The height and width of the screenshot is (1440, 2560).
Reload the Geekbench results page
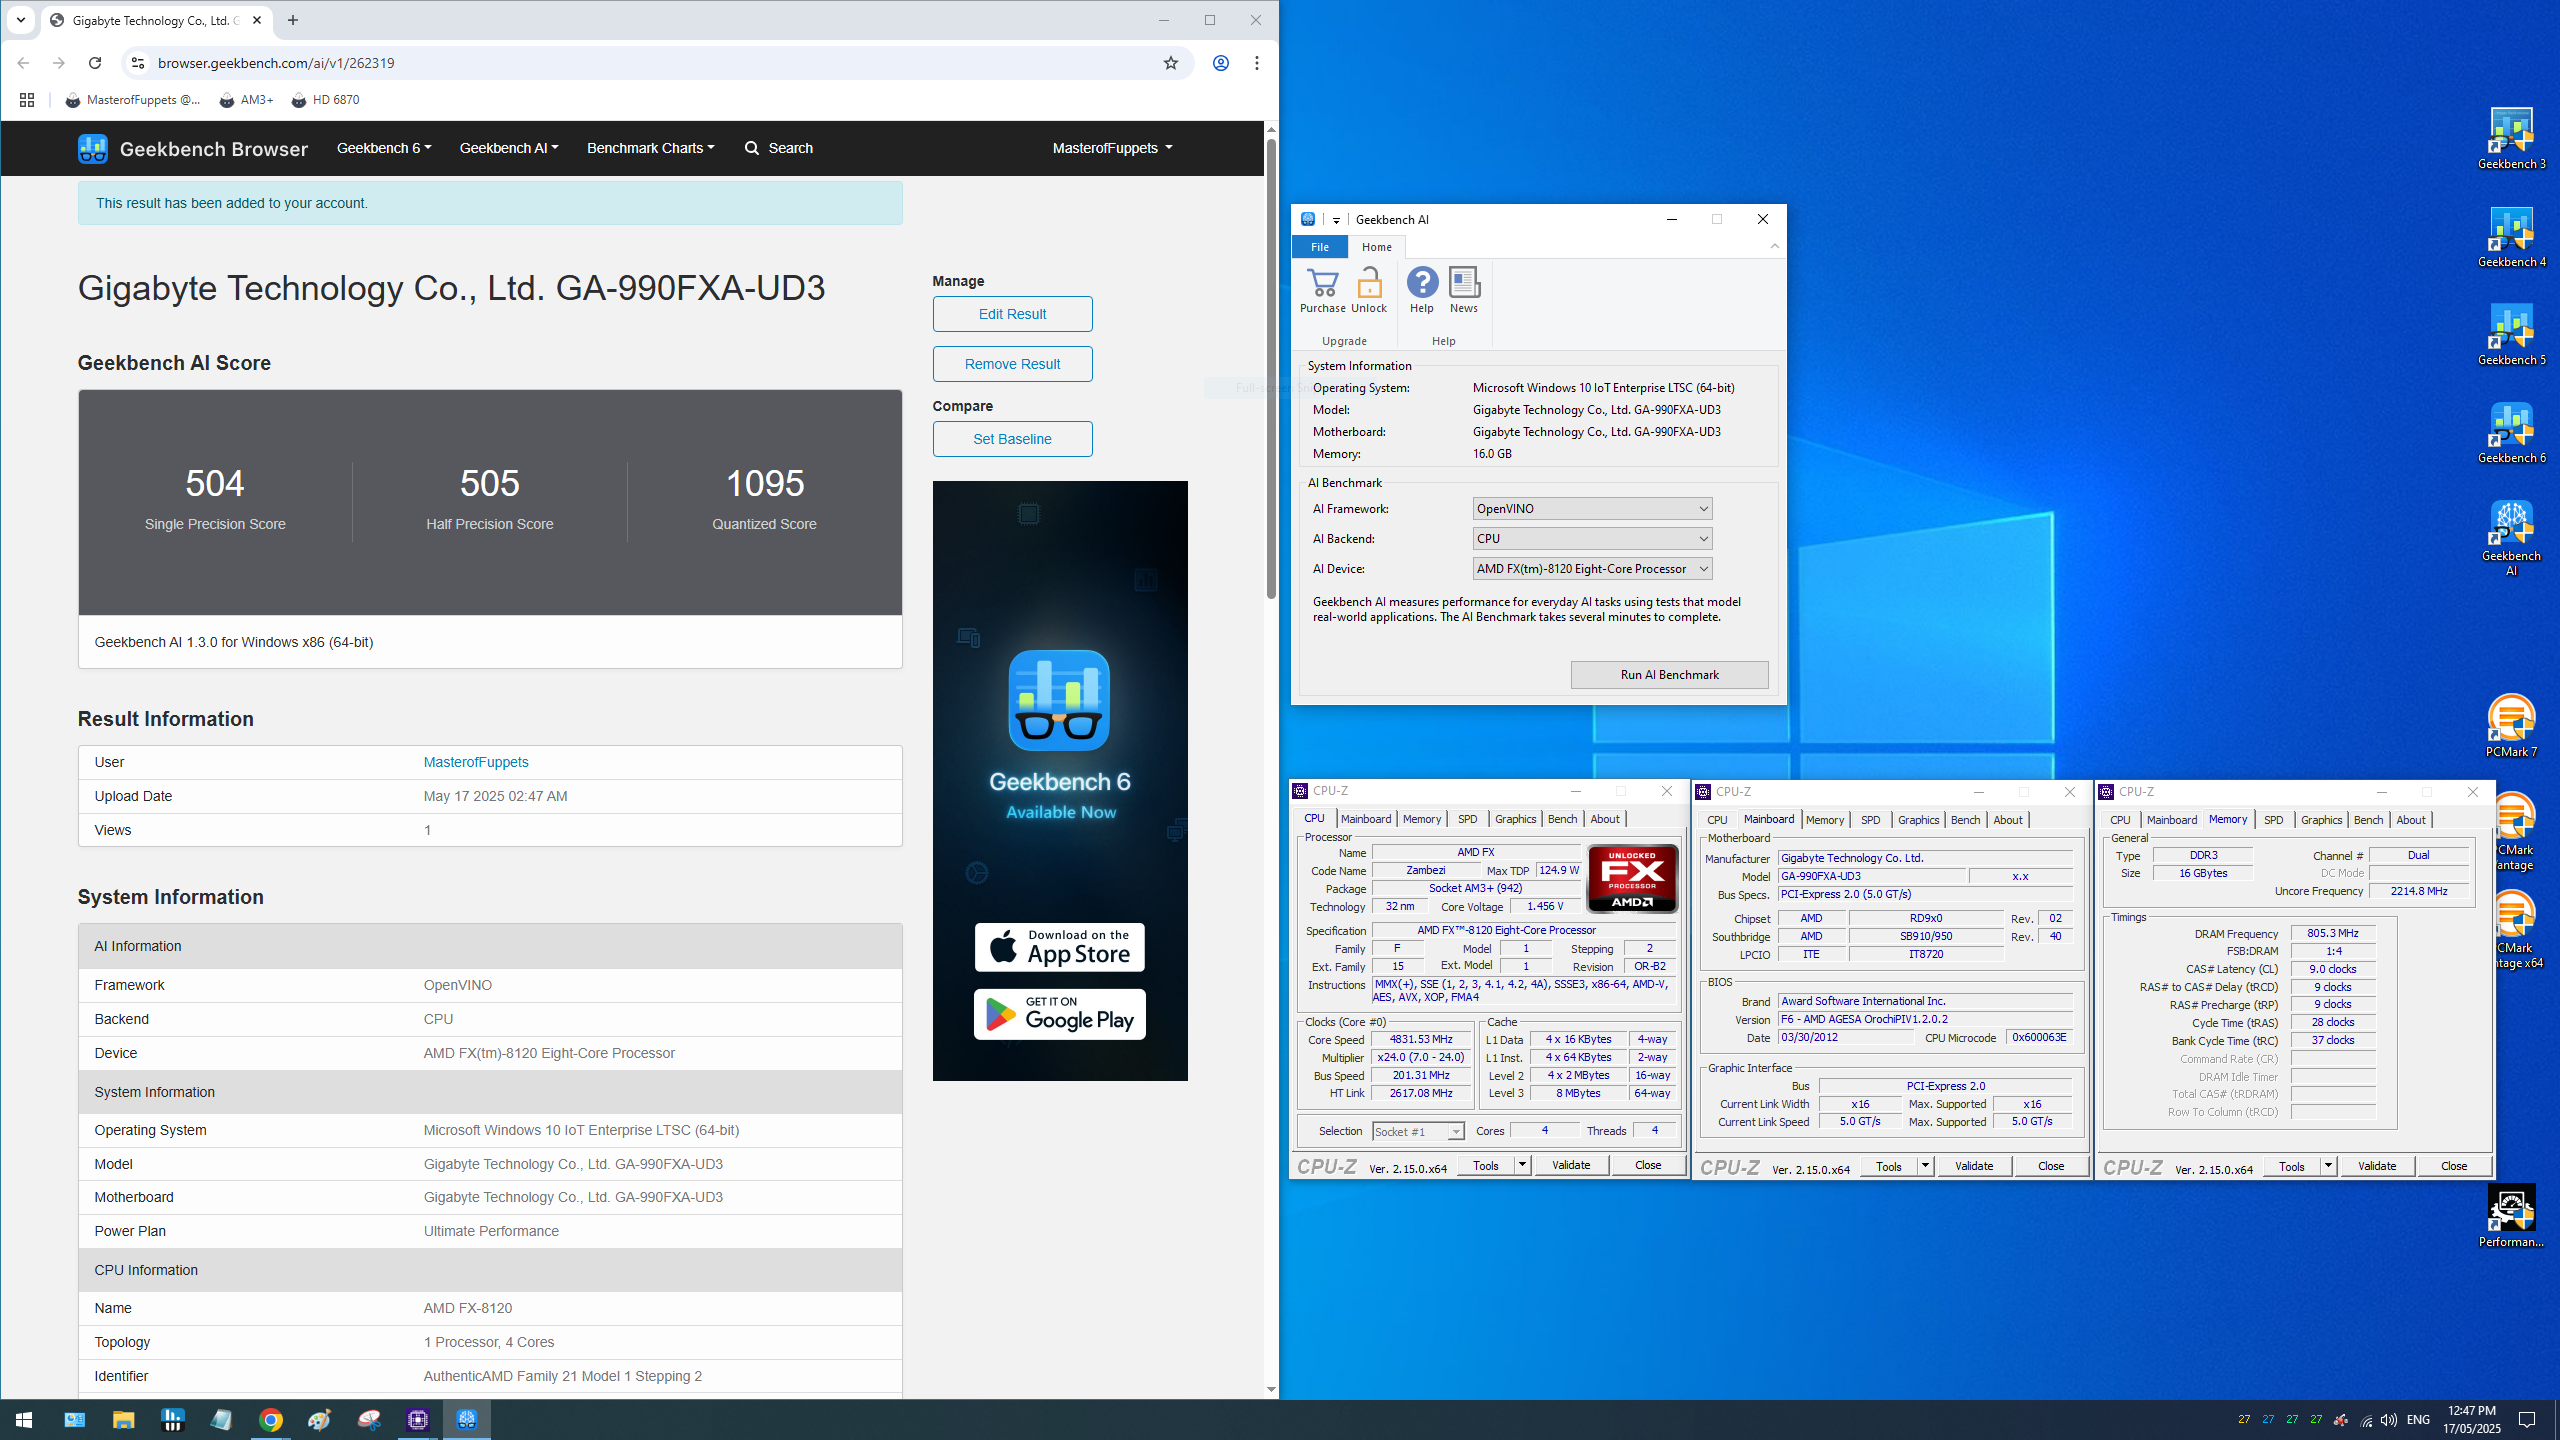[95, 63]
